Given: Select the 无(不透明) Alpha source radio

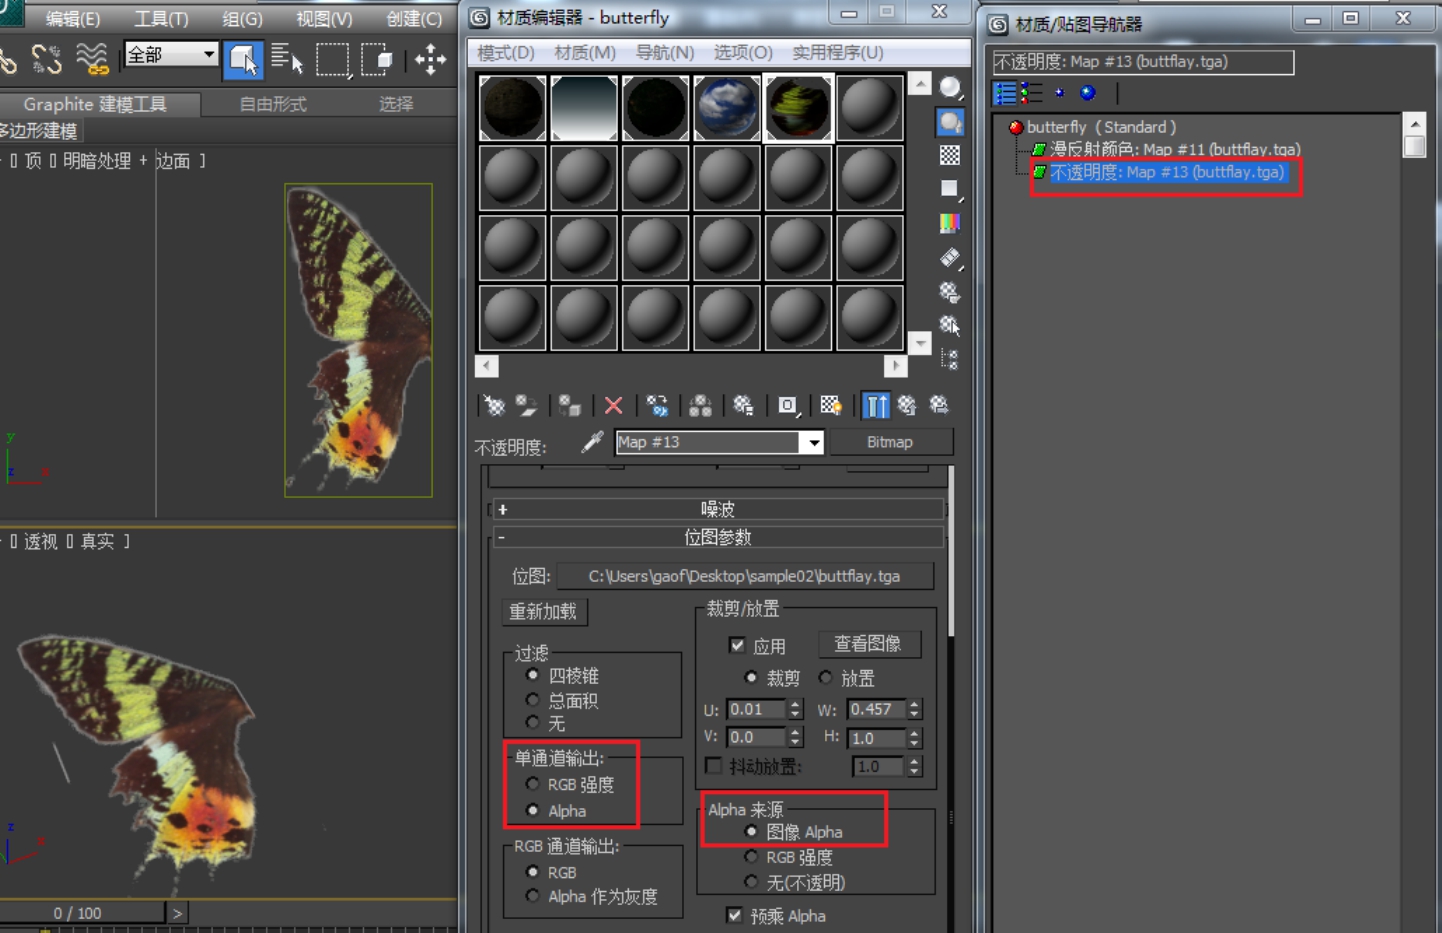Looking at the screenshot, I should (x=751, y=882).
